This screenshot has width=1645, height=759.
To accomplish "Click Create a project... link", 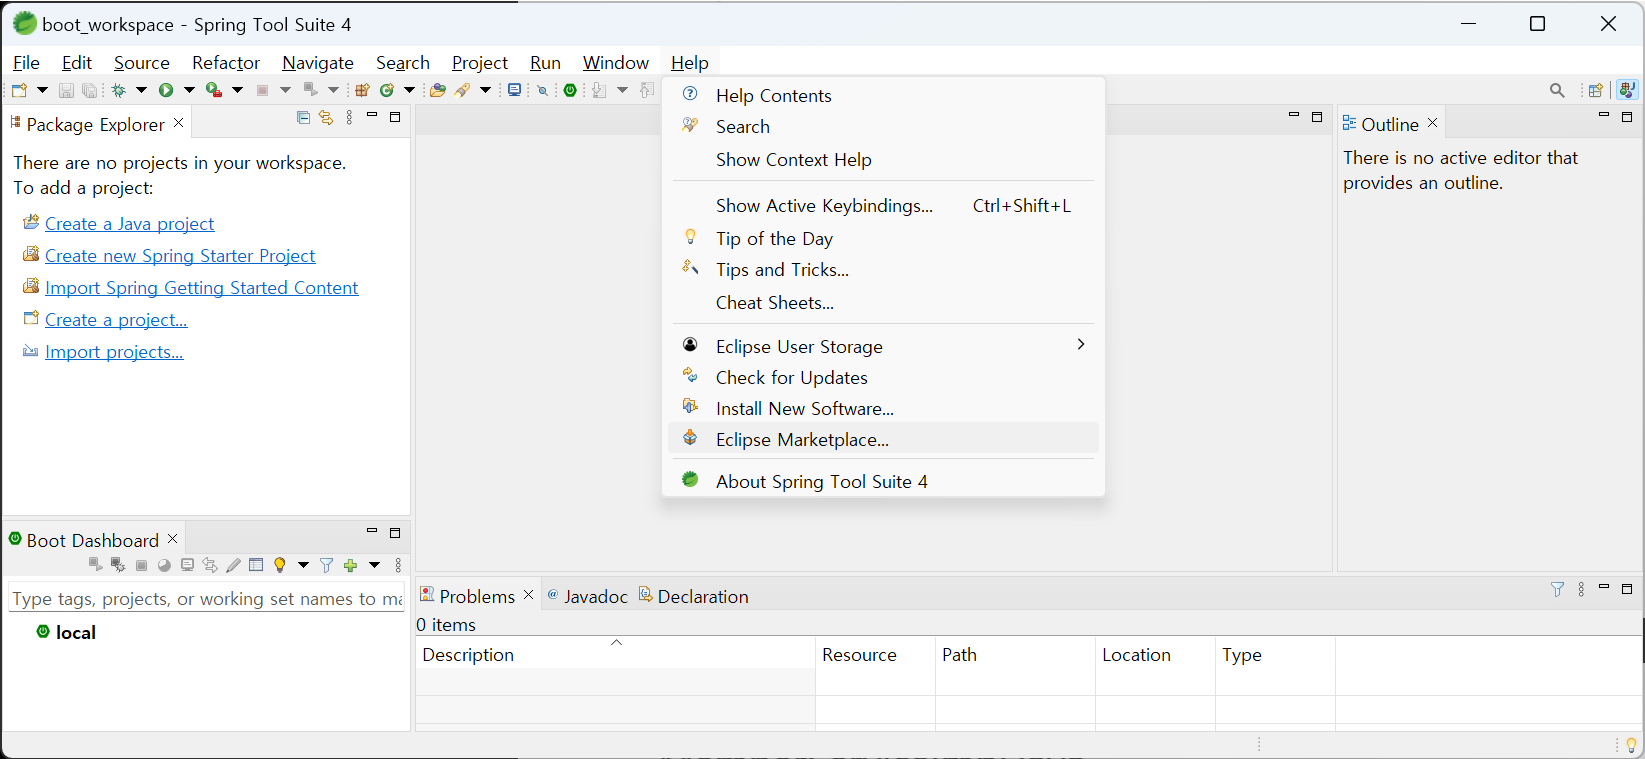I will point(116,320).
